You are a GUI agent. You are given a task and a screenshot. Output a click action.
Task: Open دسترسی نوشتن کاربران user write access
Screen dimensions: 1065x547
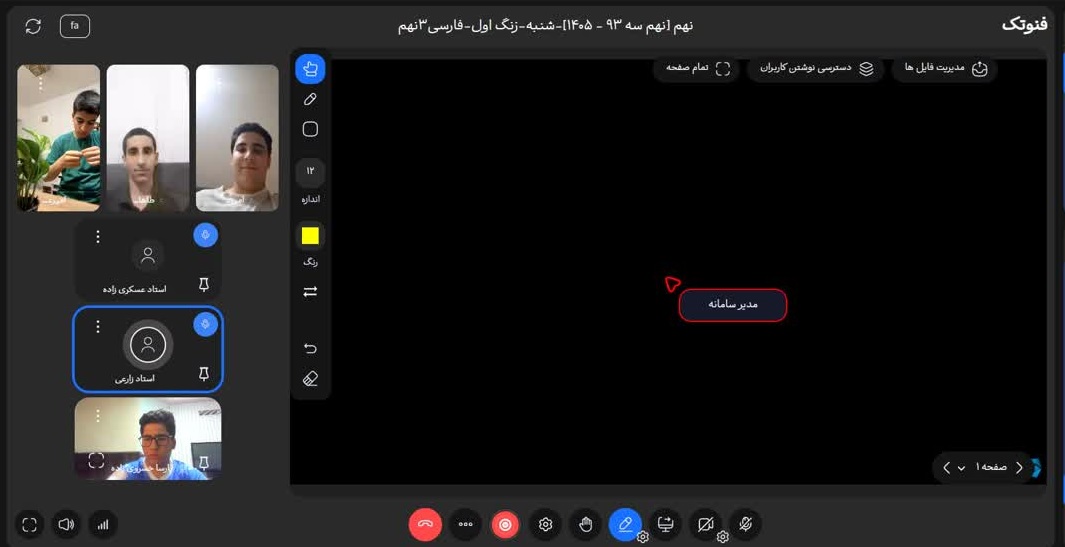tap(816, 69)
